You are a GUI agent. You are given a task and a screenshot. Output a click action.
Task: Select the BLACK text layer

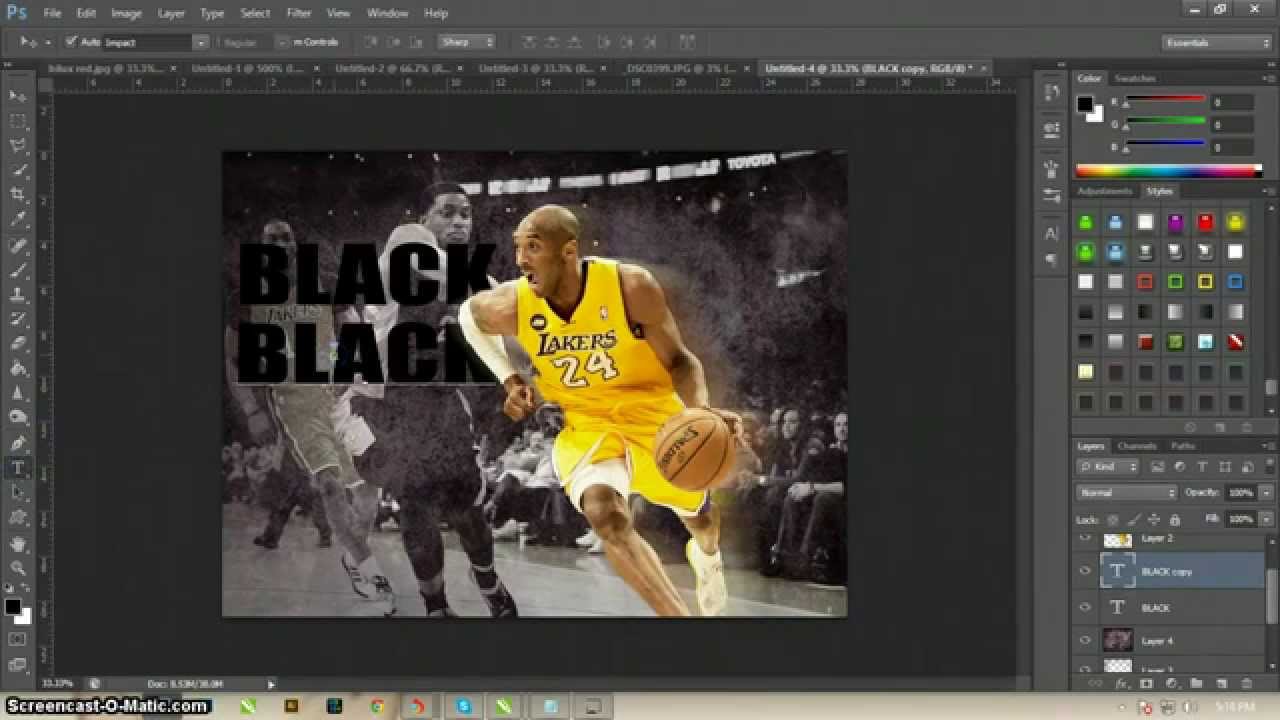coord(1181,607)
